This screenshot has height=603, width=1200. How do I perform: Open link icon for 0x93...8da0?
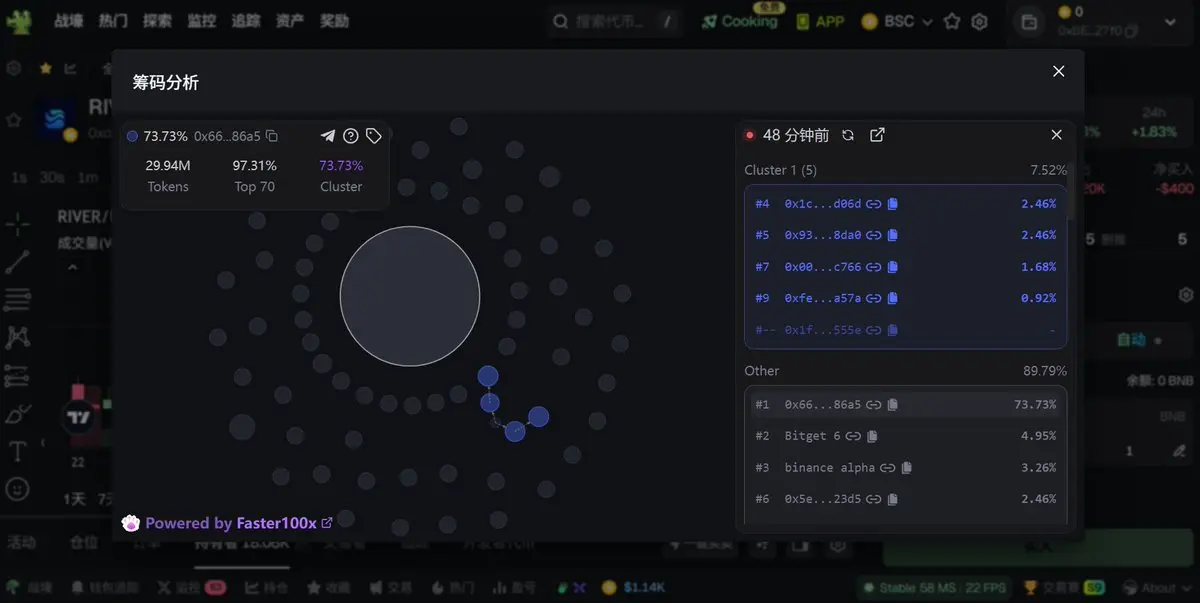(874, 235)
